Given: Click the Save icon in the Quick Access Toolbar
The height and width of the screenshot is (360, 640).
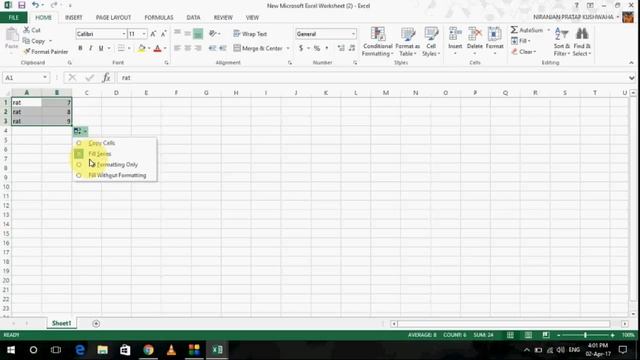Looking at the screenshot, I should click(22, 5).
